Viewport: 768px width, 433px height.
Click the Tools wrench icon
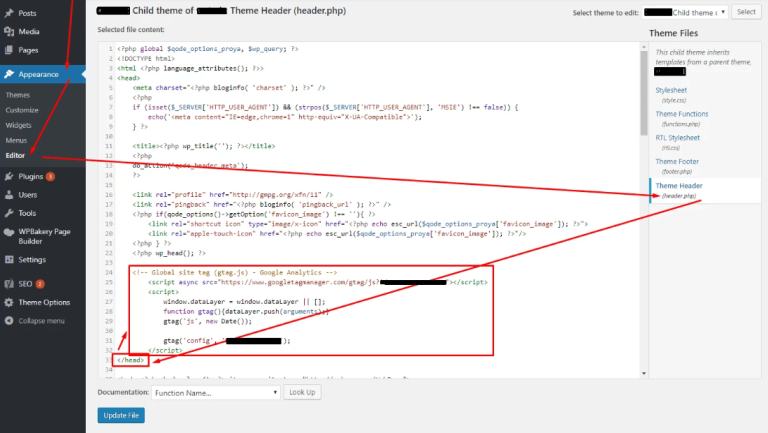point(9,213)
